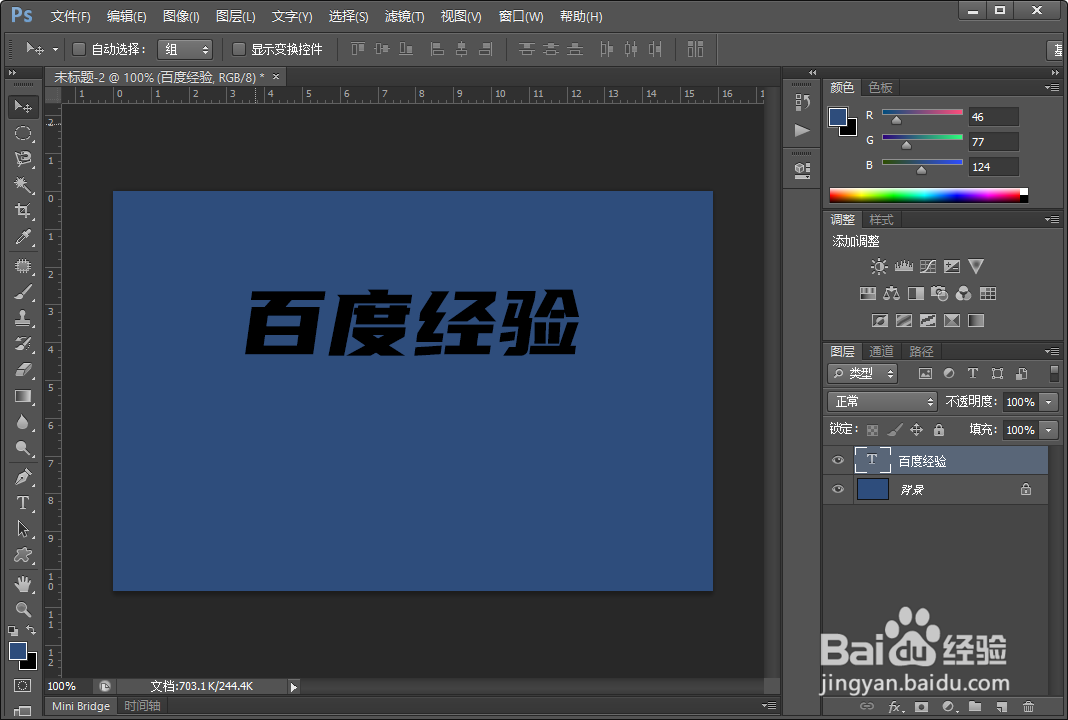Hide the 百度经验 text layer
Viewport: 1068px width, 720px height.
click(x=838, y=460)
